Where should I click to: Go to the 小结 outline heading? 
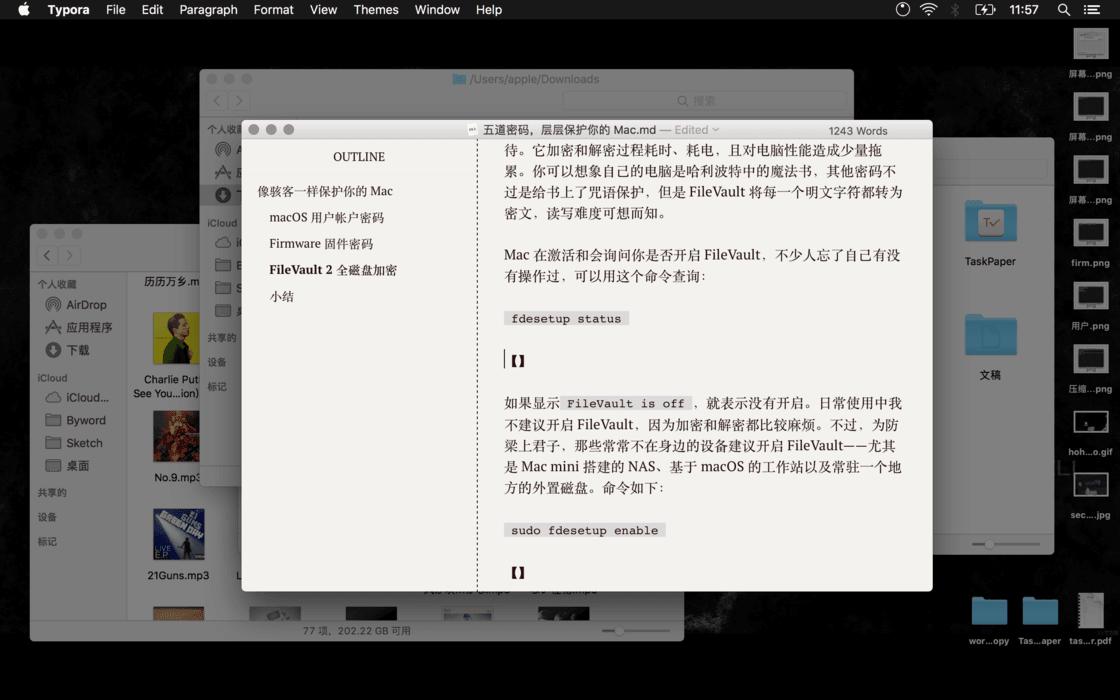tap(281, 296)
